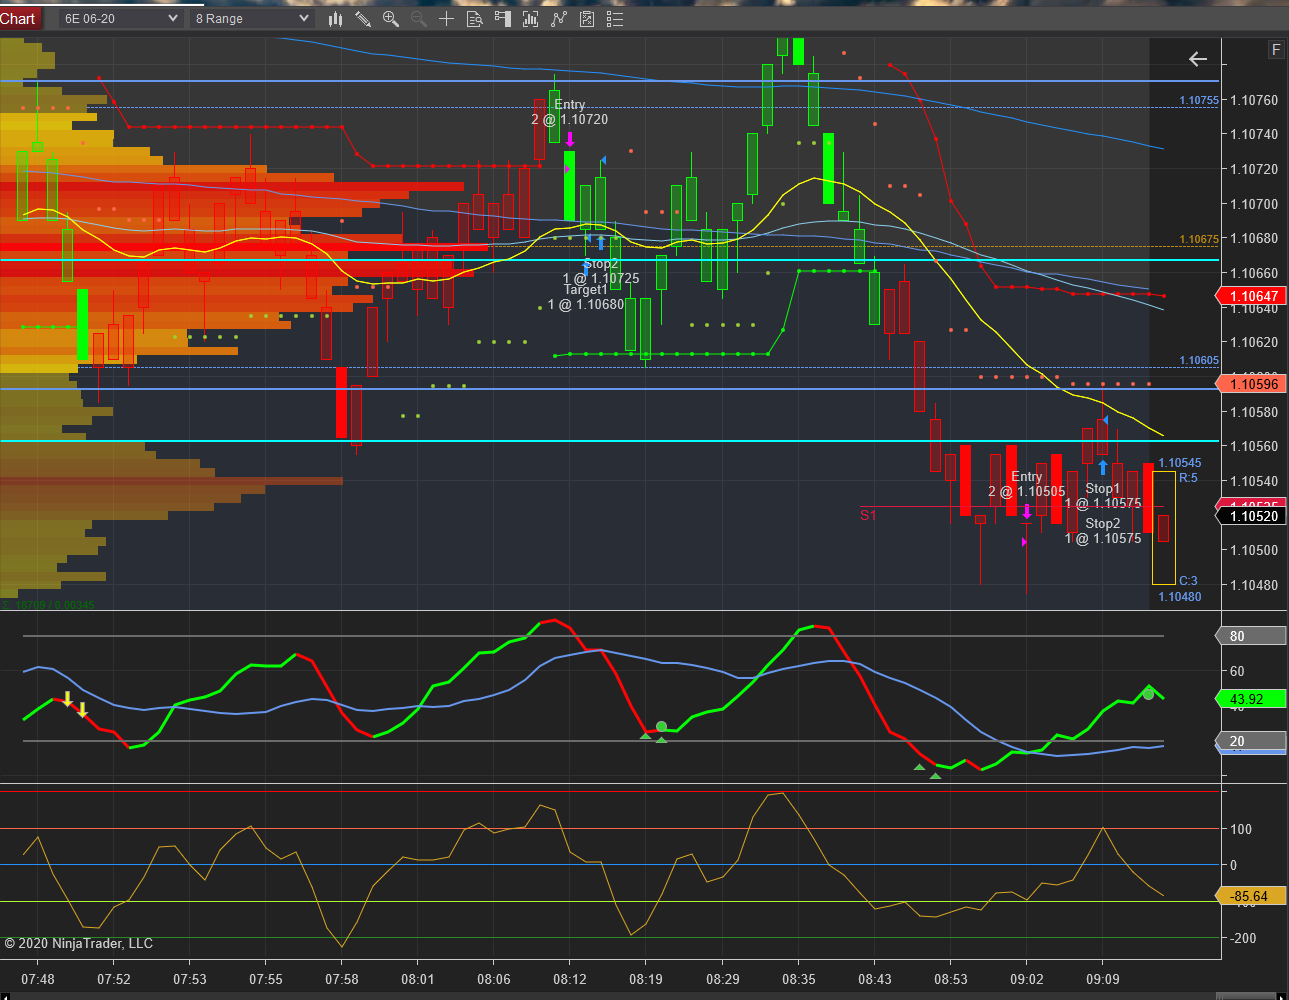Click the 'Entry 2 @ 1.10505' label
Image resolution: width=1289 pixels, height=1000 pixels.
coord(1027,484)
